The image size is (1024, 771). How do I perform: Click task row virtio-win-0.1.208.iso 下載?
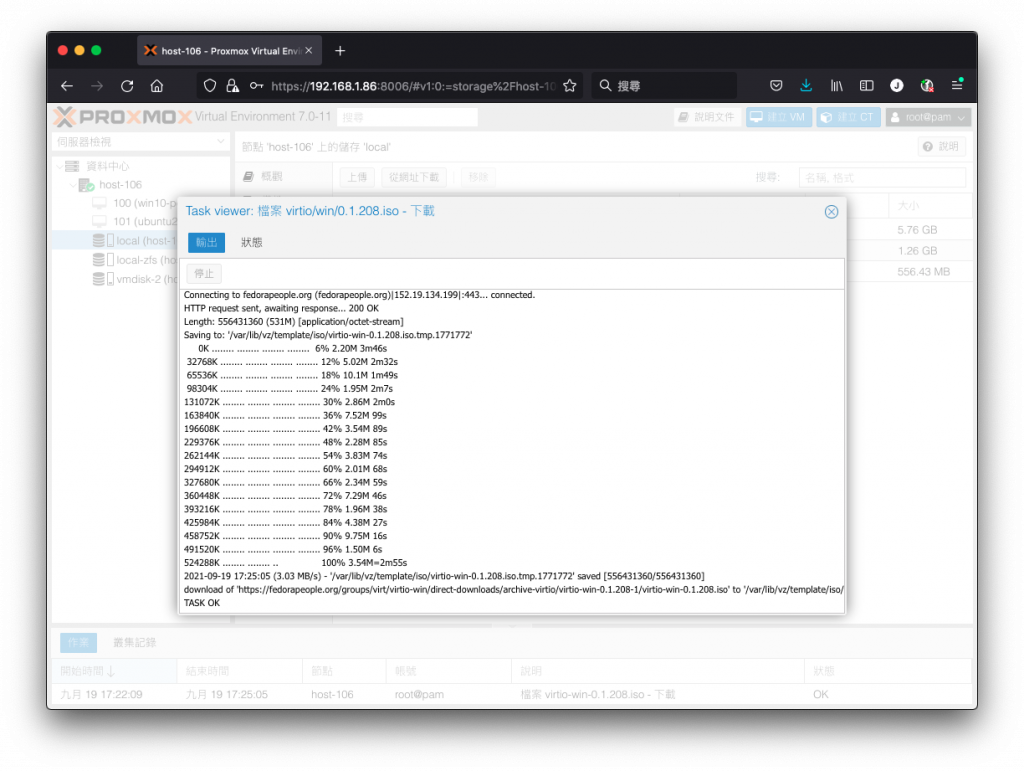click(511, 695)
